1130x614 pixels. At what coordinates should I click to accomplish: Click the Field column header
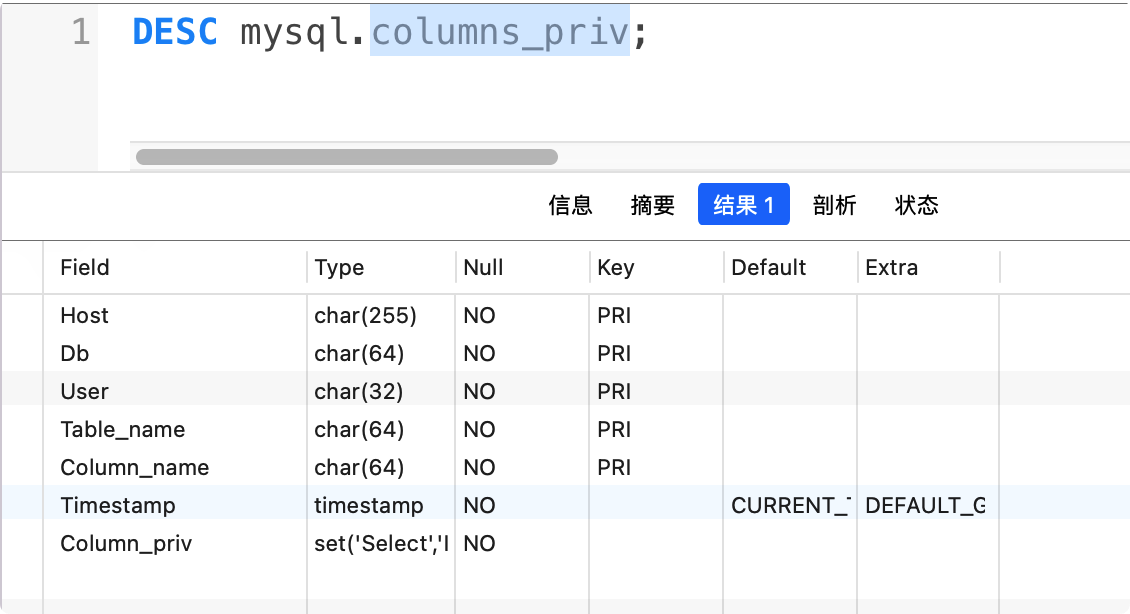coord(84,267)
